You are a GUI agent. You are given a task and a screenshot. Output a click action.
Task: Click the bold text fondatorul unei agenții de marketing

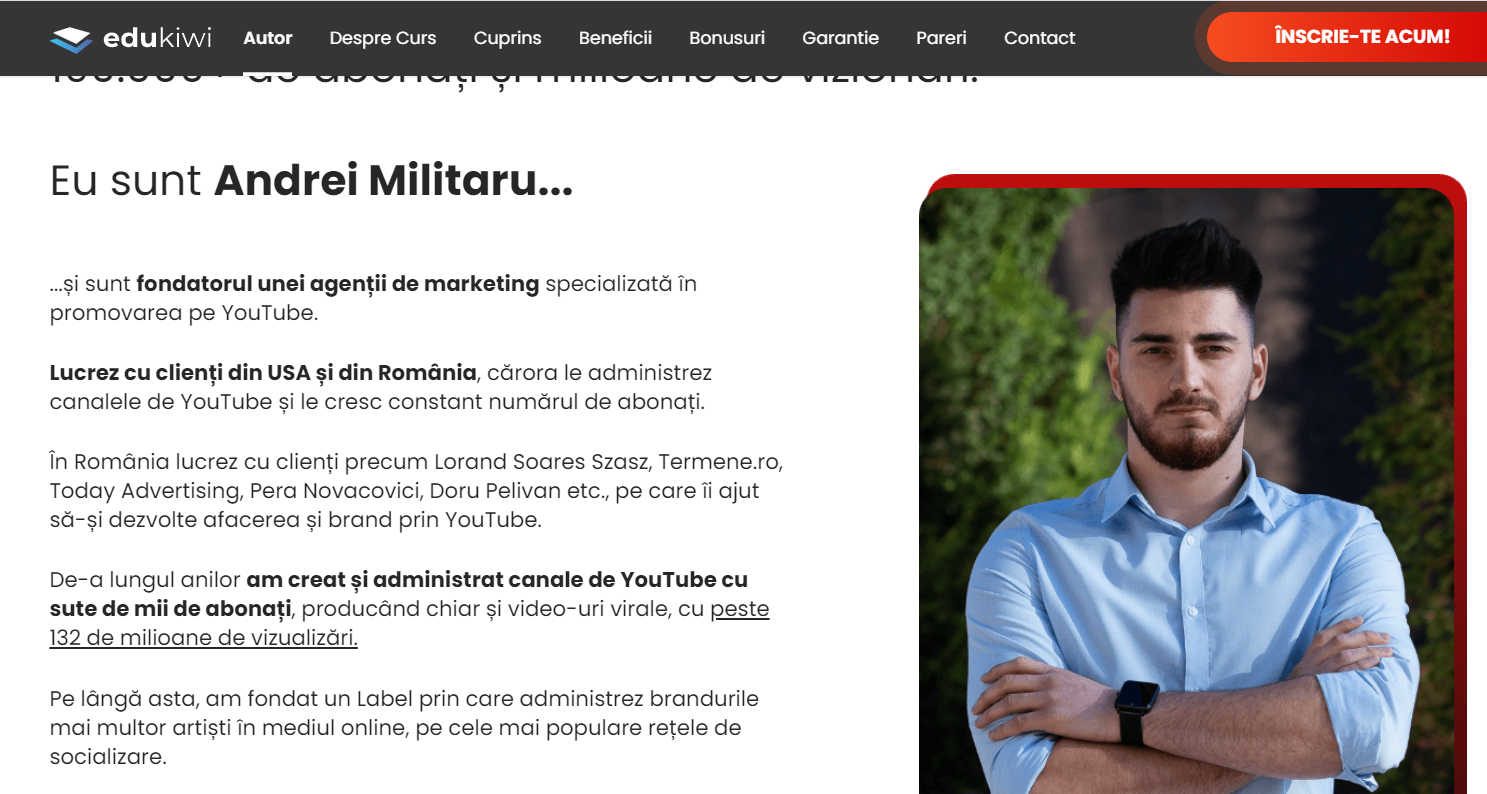click(x=337, y=284)
